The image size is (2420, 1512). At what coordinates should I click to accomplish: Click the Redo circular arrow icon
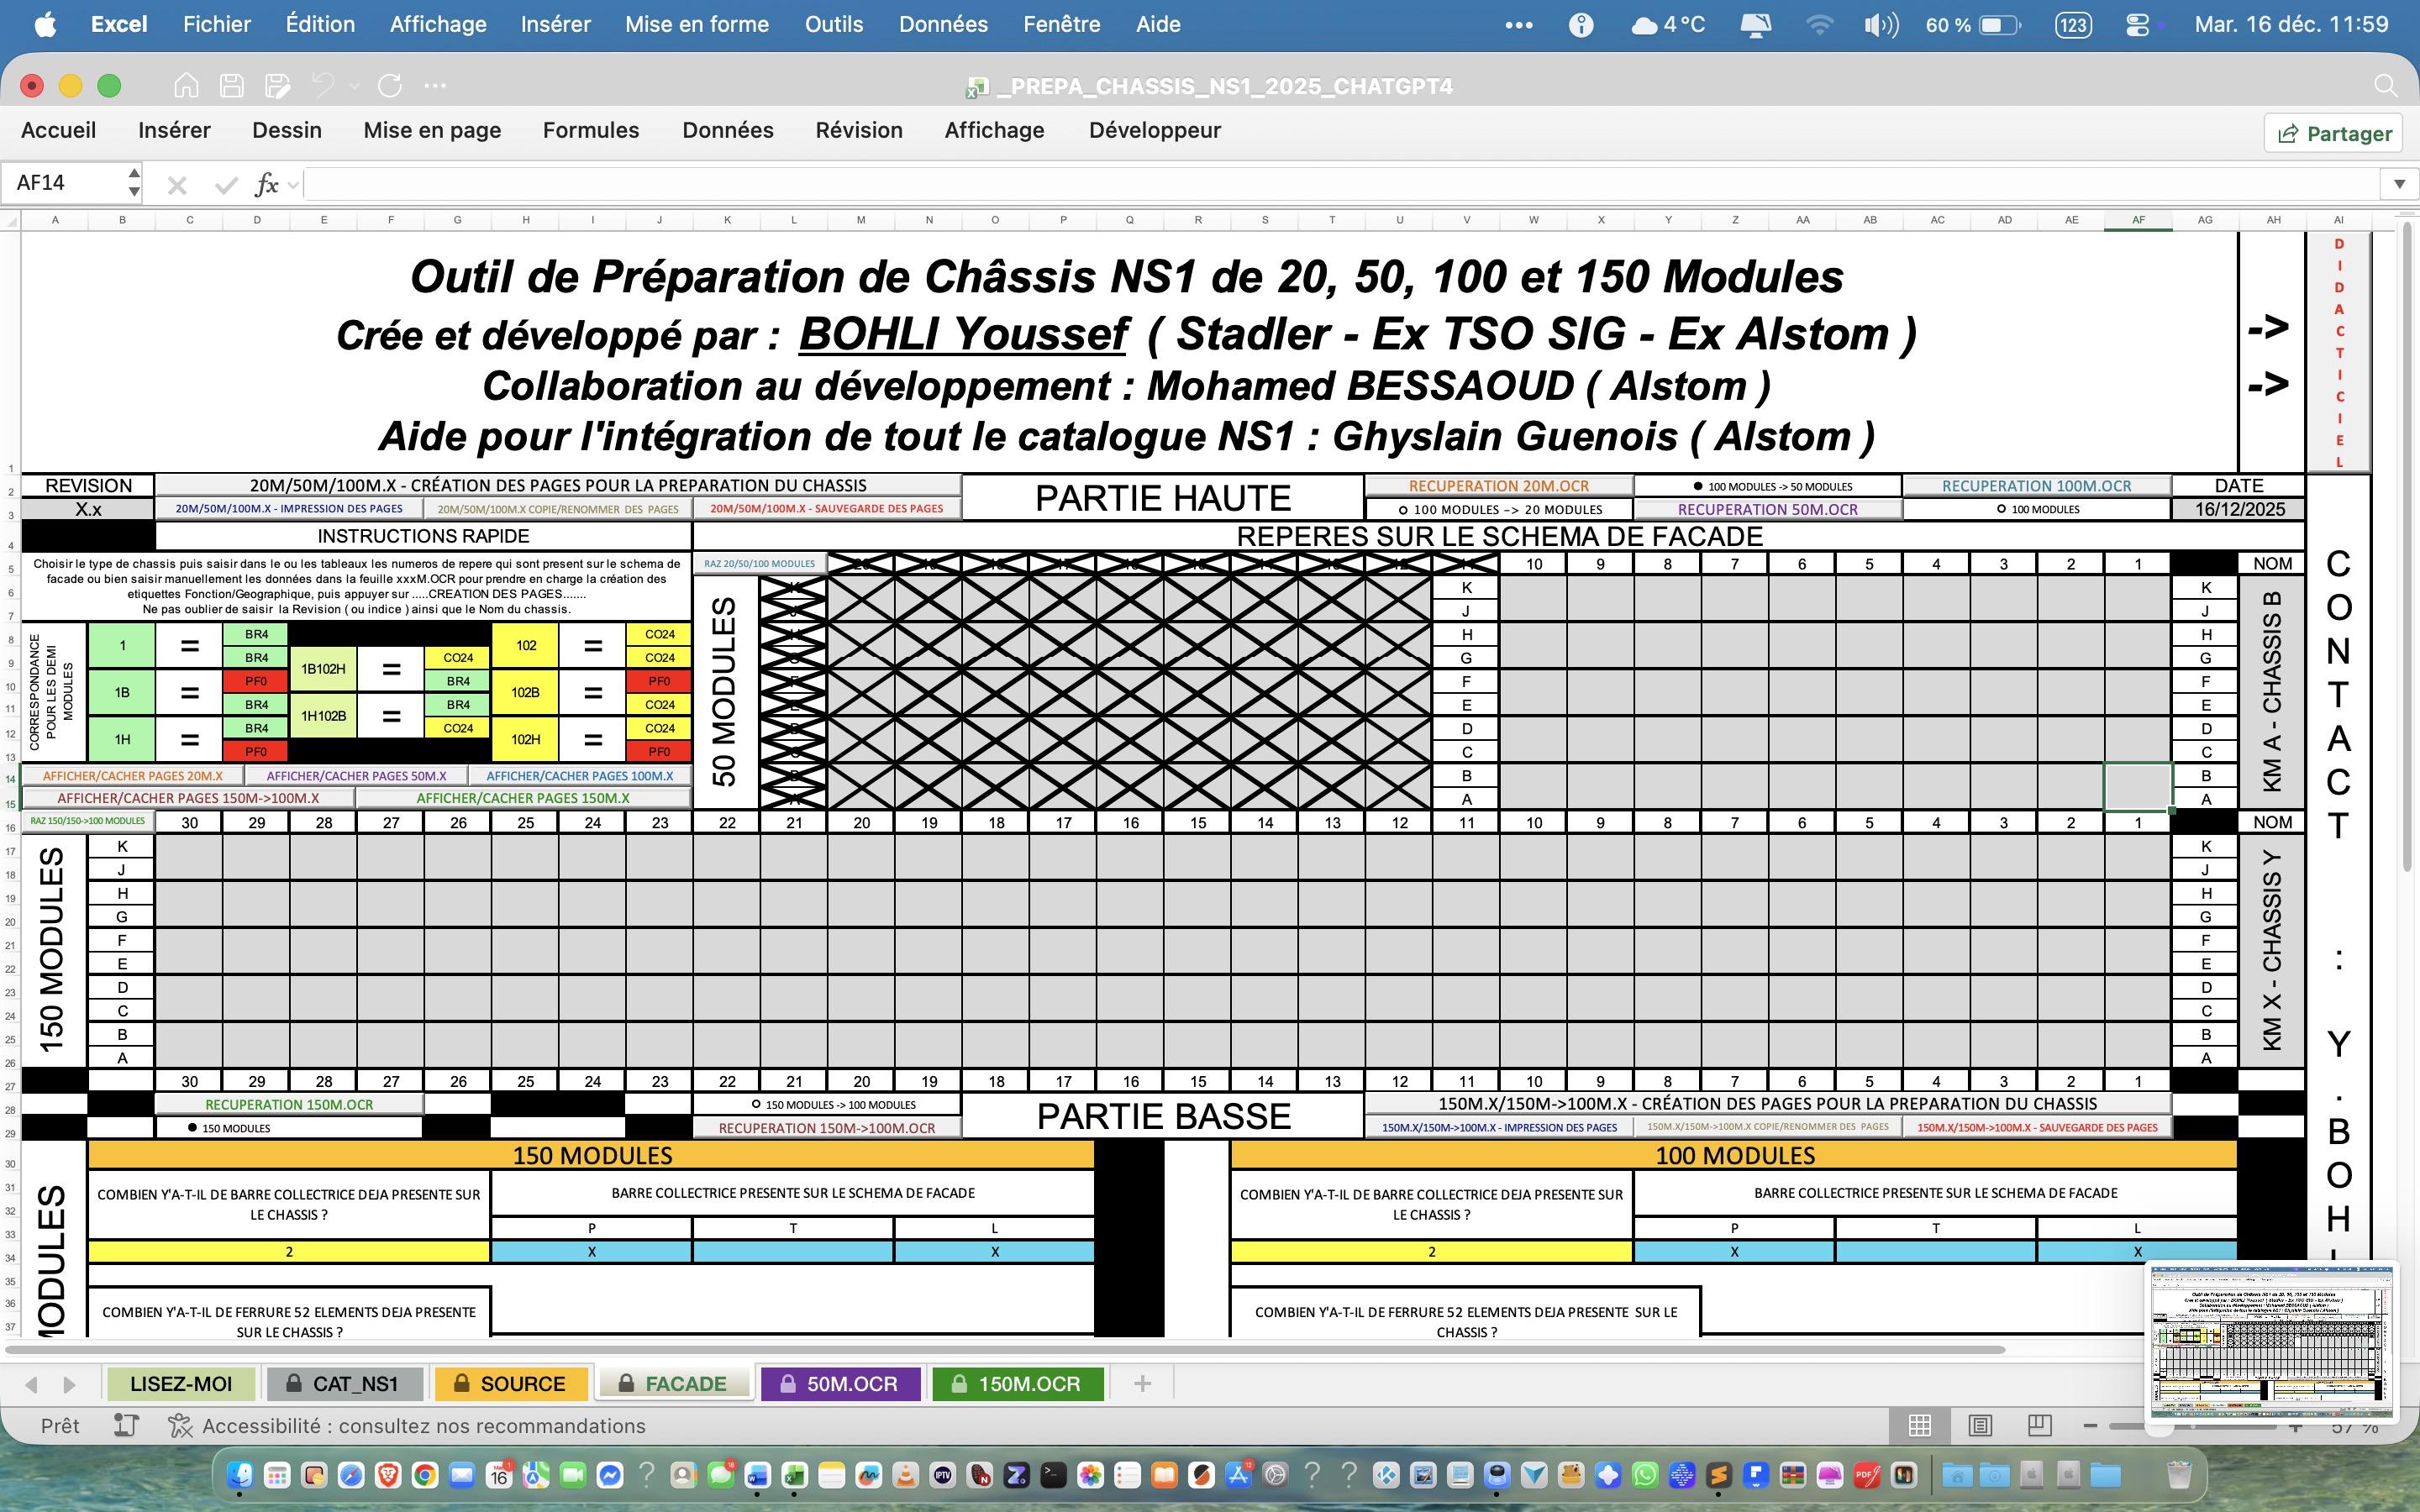390,86
